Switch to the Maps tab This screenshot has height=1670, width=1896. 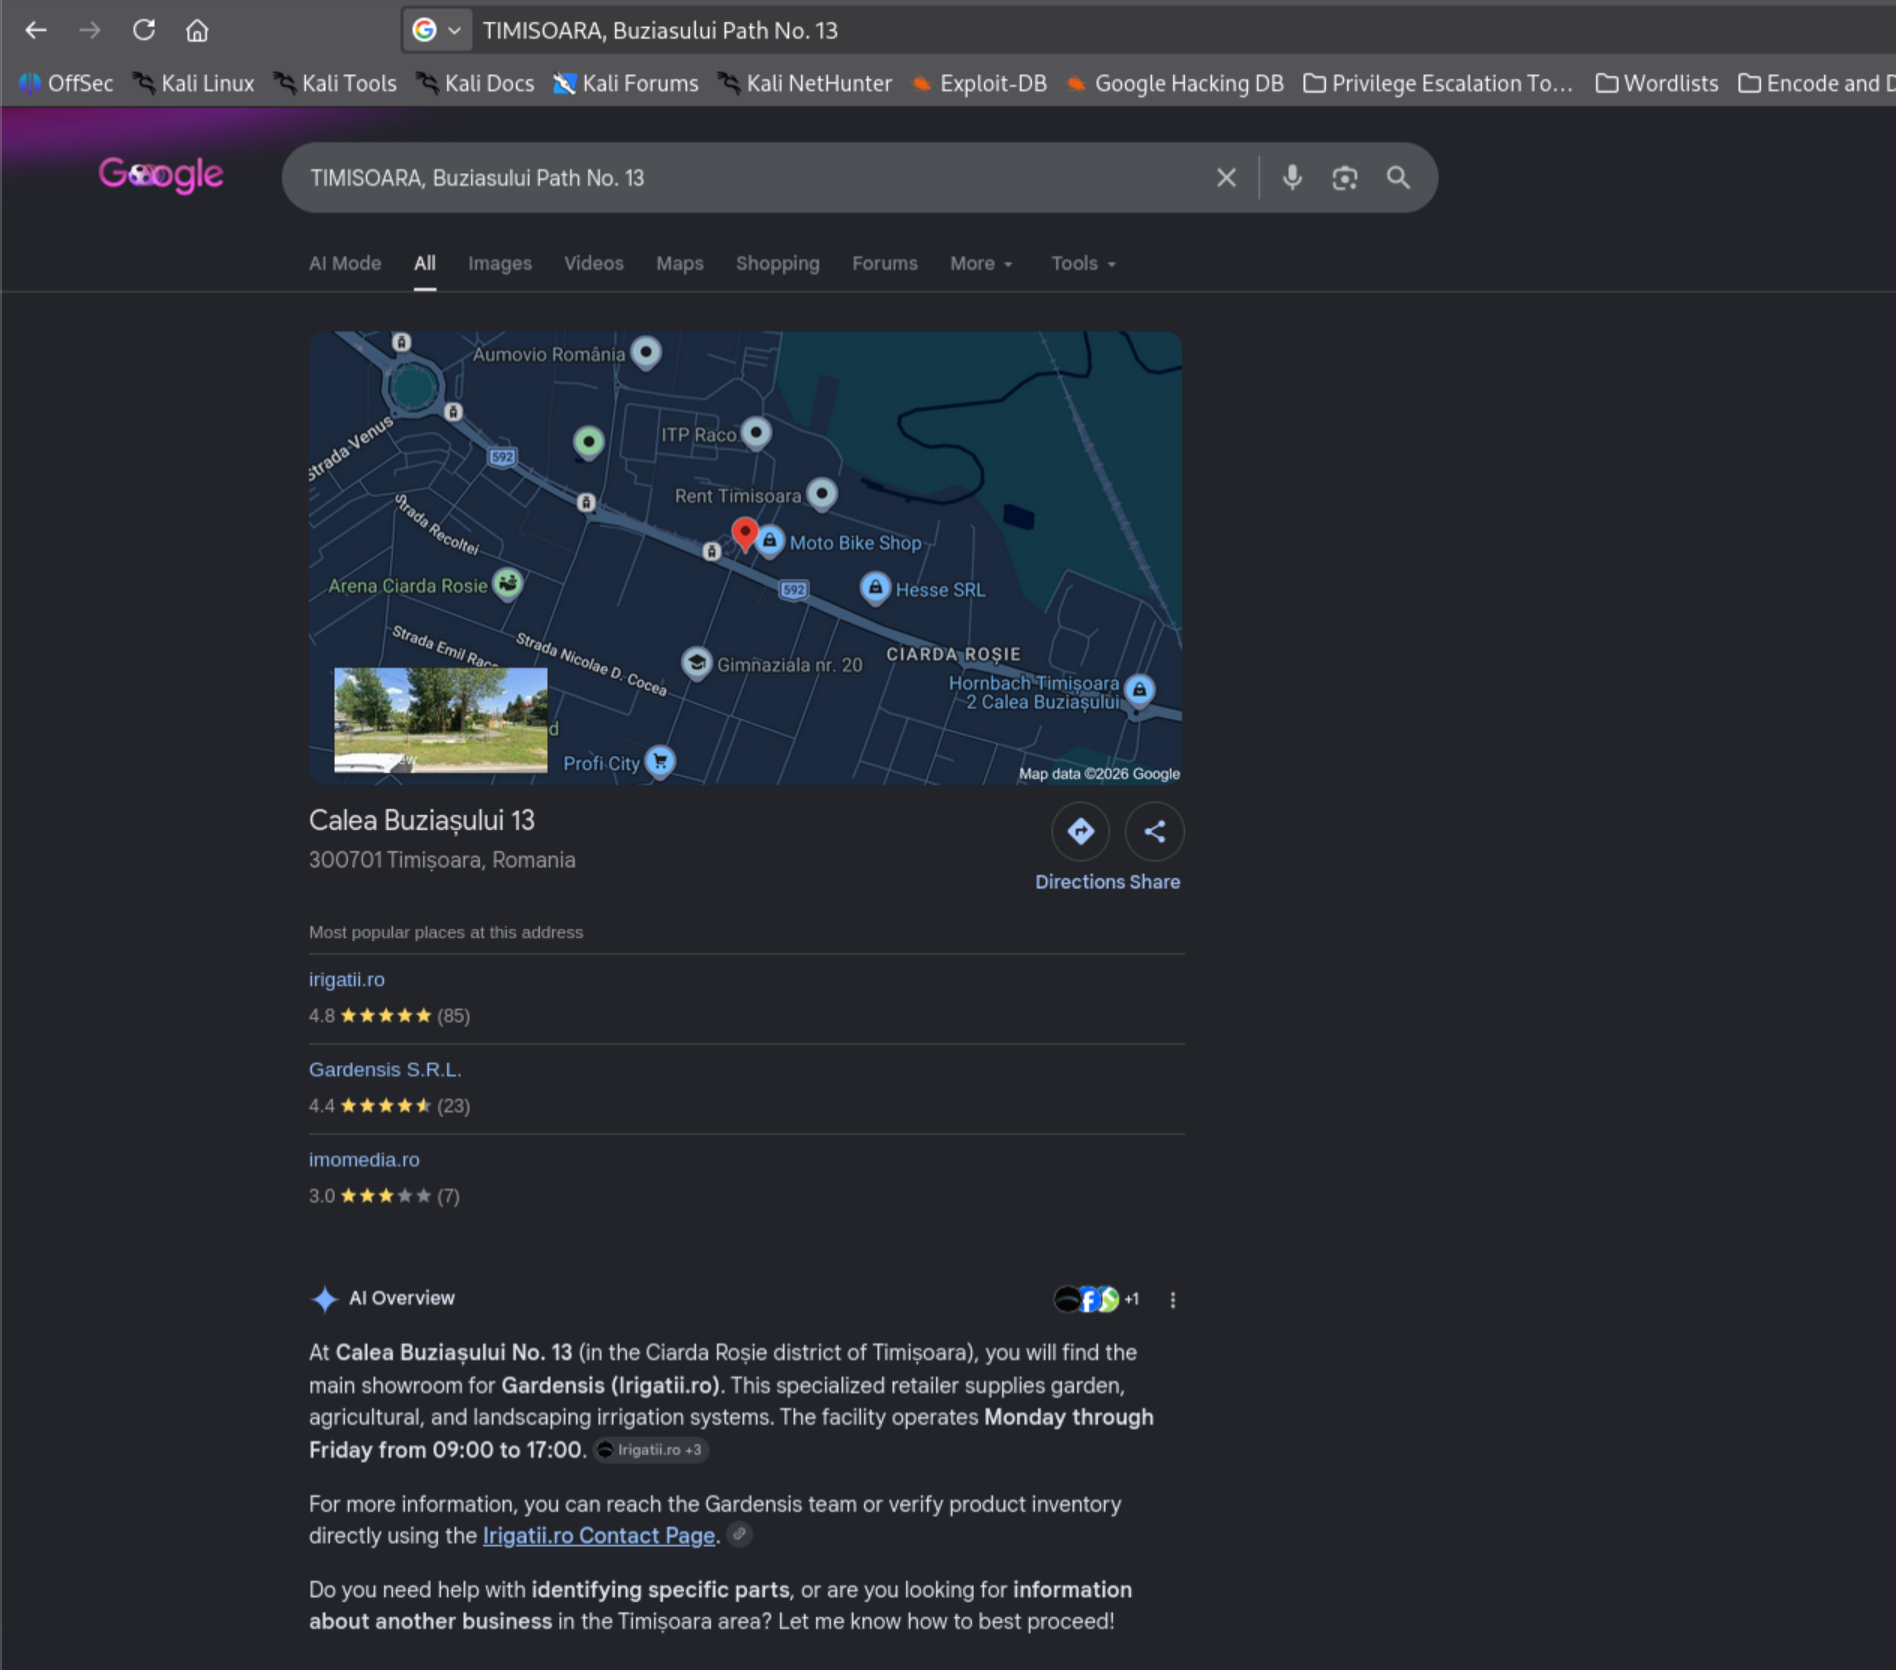(680, 263)
